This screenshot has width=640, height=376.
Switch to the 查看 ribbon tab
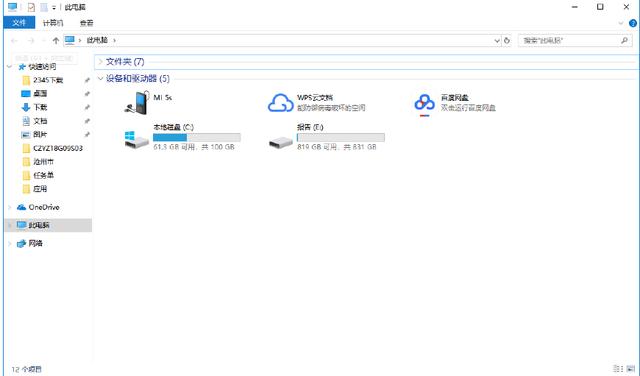(86, 23)
